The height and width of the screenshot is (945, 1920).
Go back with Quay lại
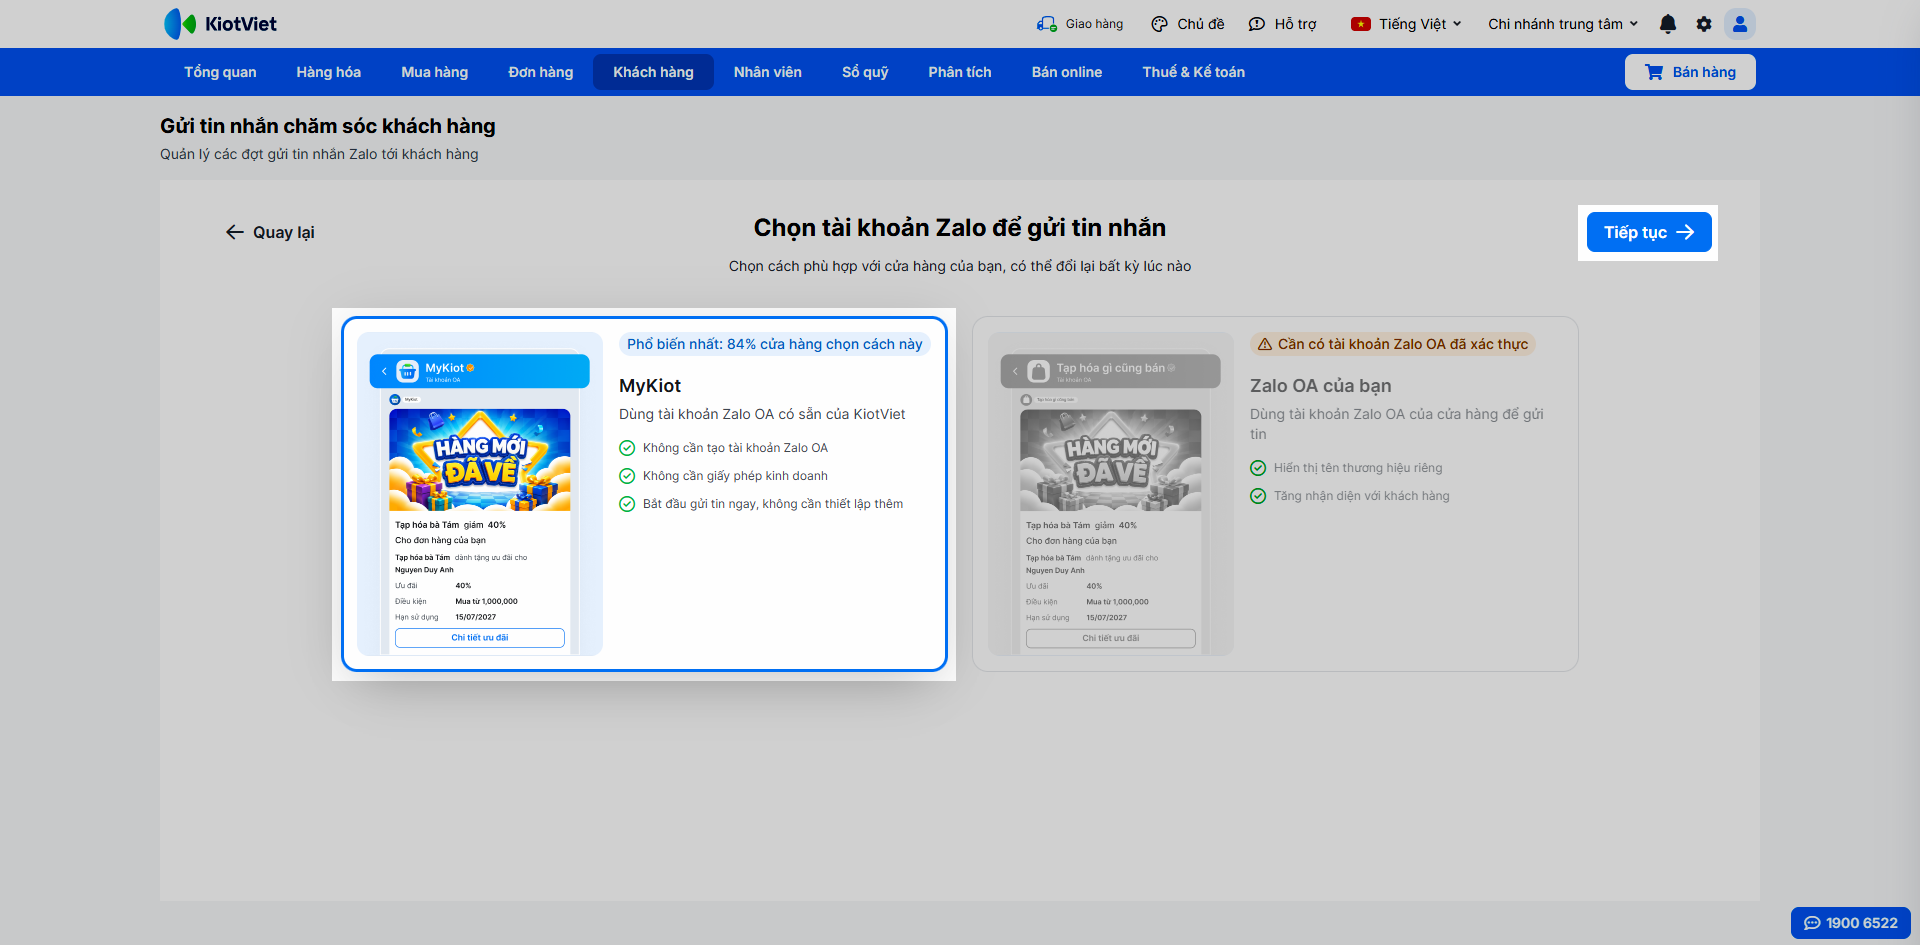270,232
